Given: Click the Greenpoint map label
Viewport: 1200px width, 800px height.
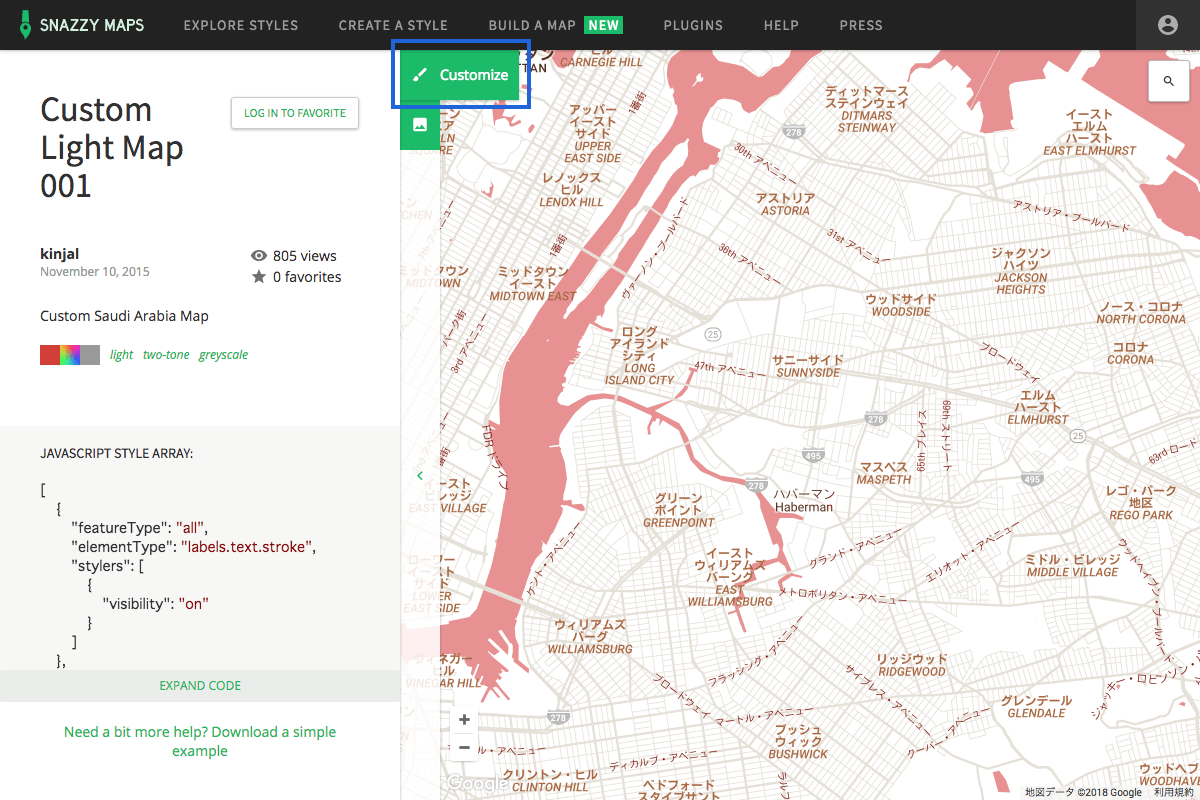Looking at the screenshot, I should pos(679,510).
